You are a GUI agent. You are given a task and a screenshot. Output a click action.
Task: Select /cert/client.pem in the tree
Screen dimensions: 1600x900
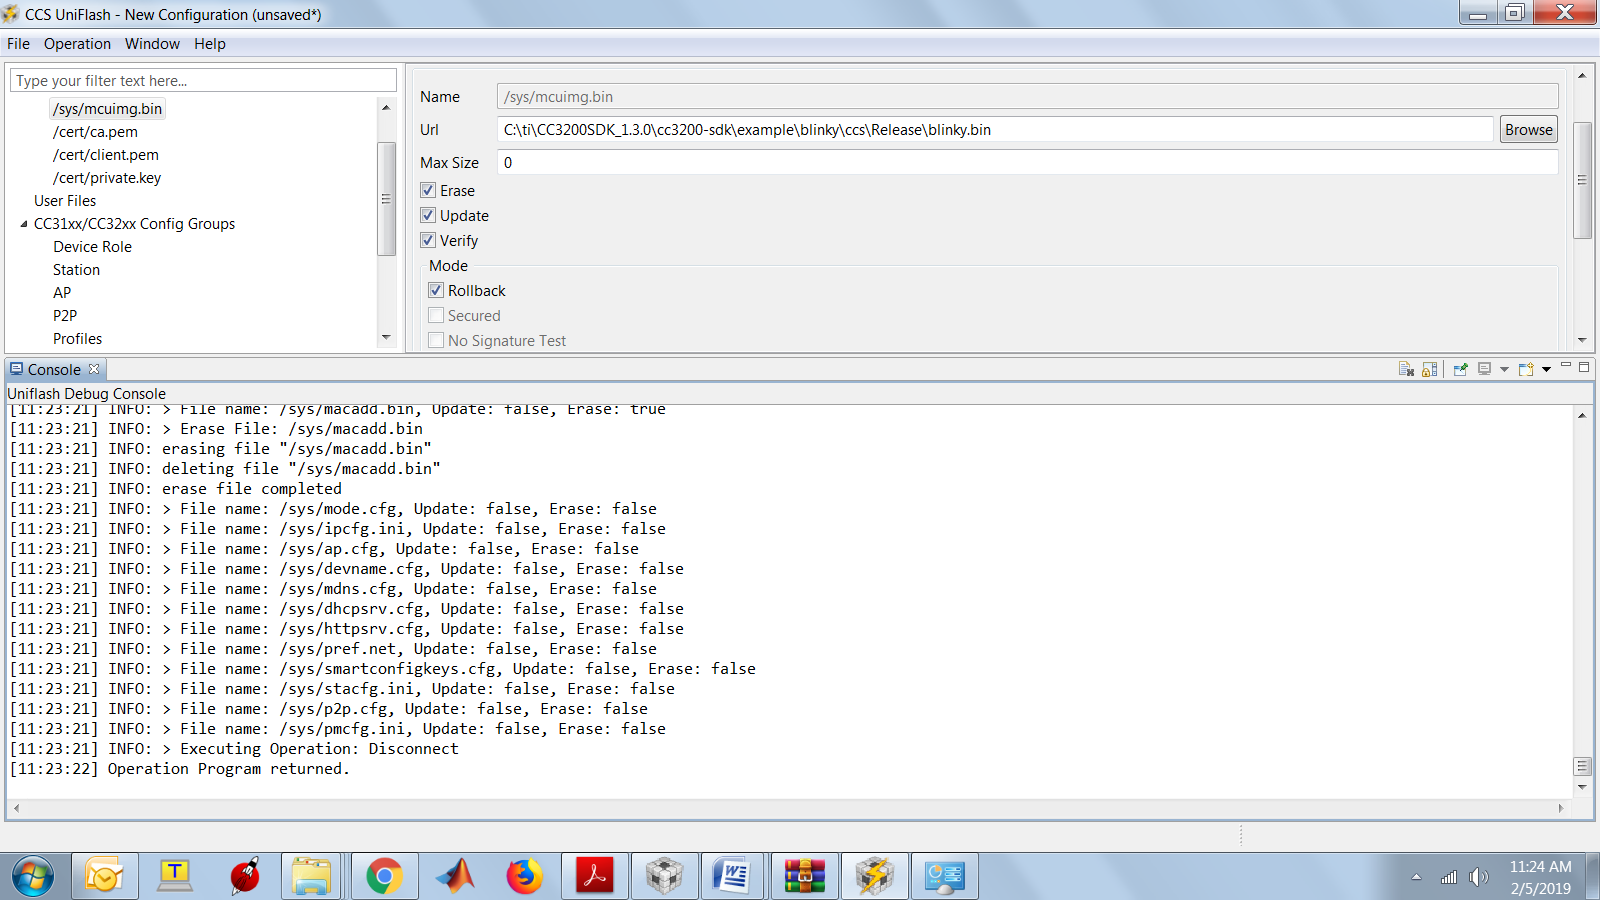coord(105,155)
